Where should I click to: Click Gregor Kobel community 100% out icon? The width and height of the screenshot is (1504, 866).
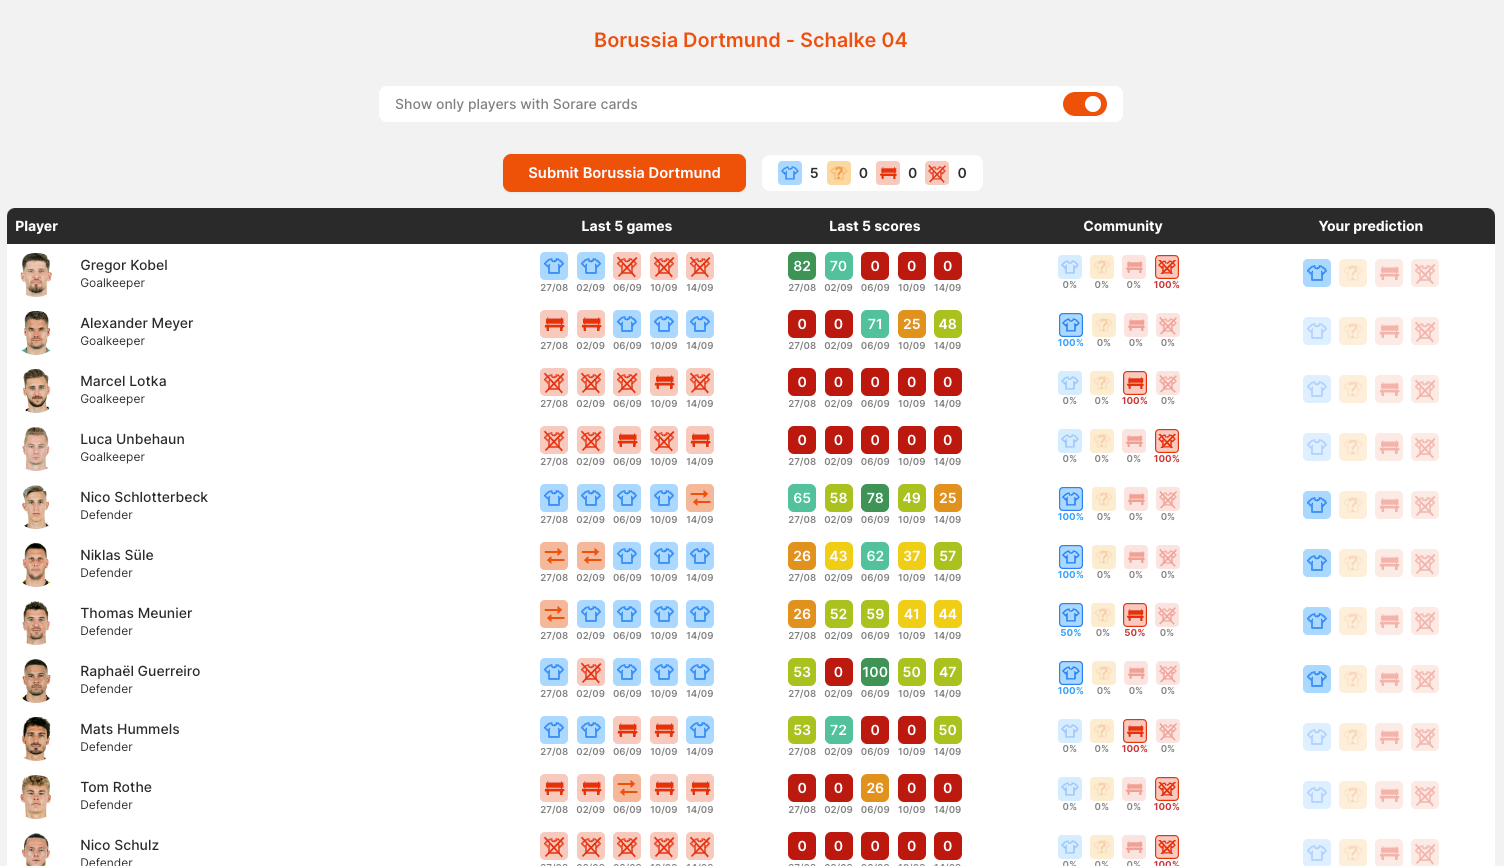[x=1167, y=267]
